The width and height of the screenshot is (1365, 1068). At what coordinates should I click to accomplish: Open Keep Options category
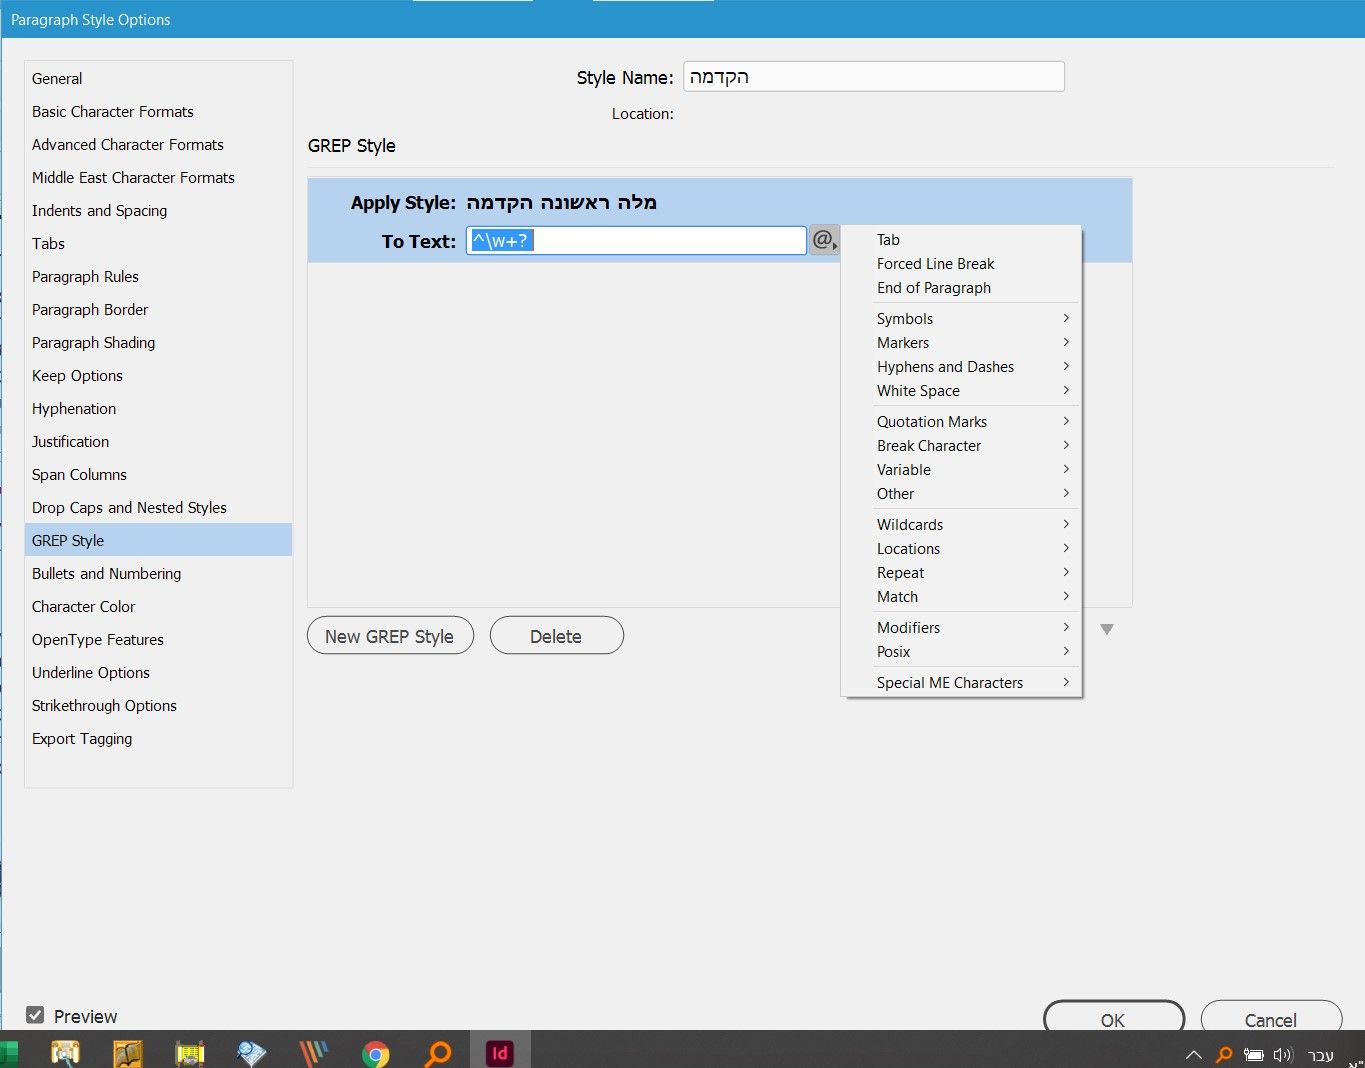point(158,376)
